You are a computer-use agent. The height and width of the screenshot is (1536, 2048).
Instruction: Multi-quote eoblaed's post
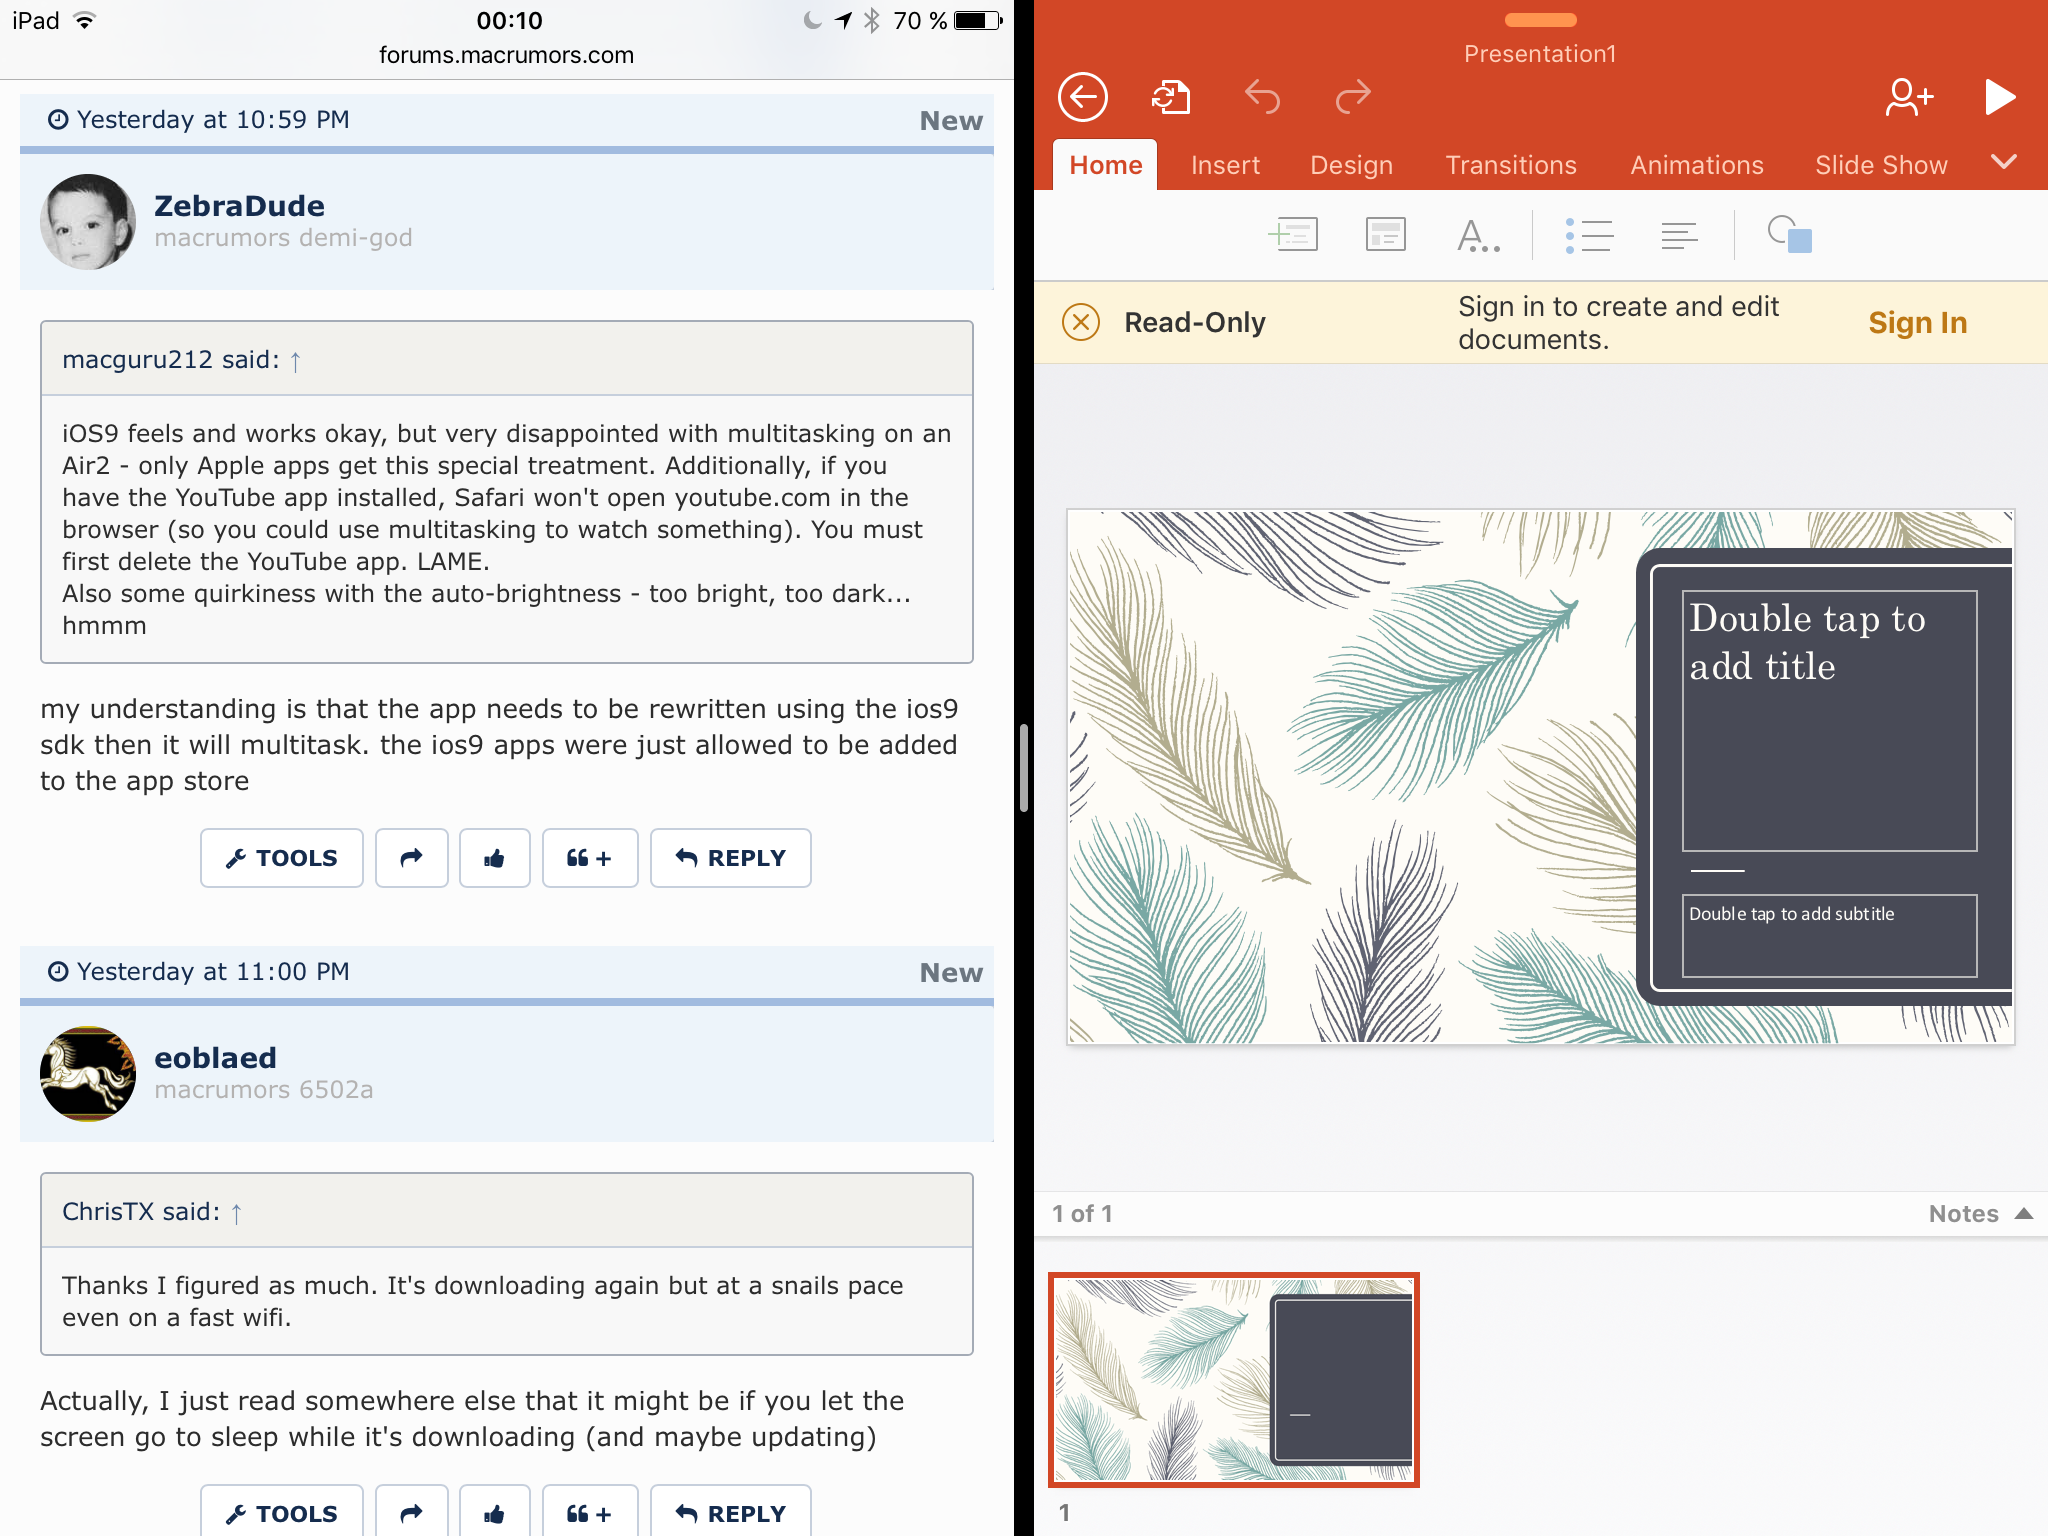tap(590, 1511)
